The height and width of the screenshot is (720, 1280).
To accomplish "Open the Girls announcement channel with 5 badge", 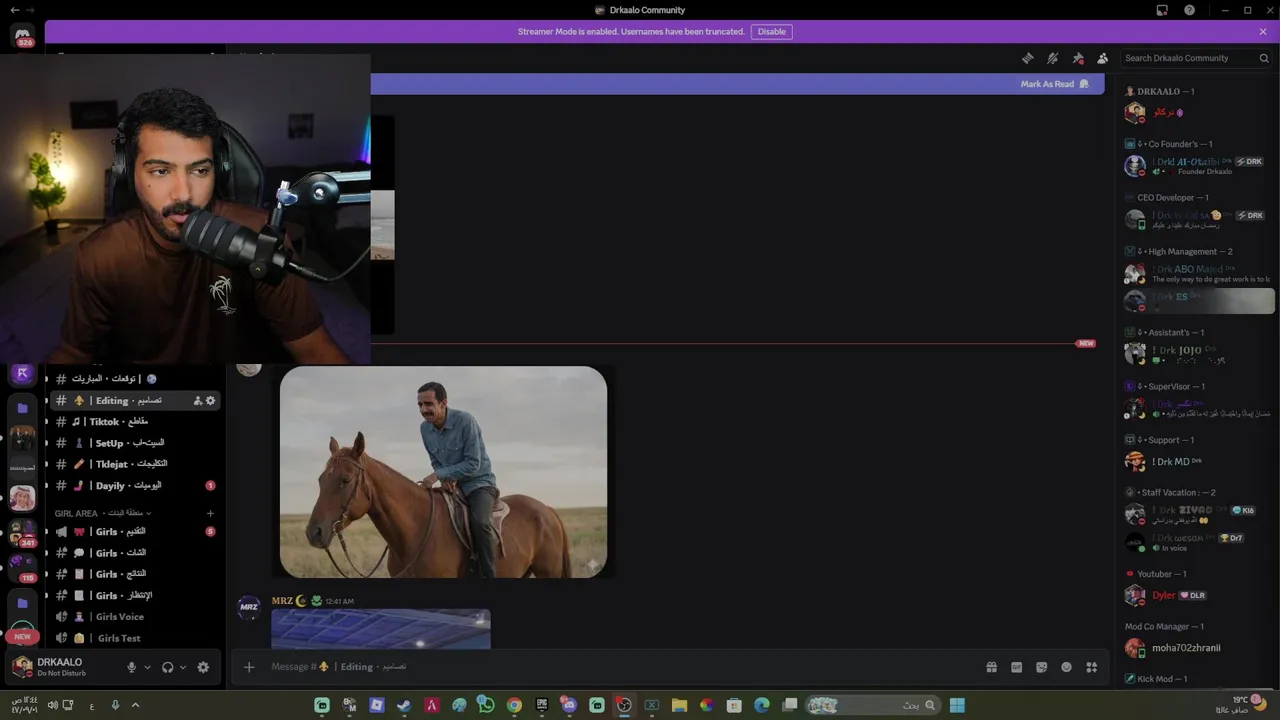I will click(133, 531).
